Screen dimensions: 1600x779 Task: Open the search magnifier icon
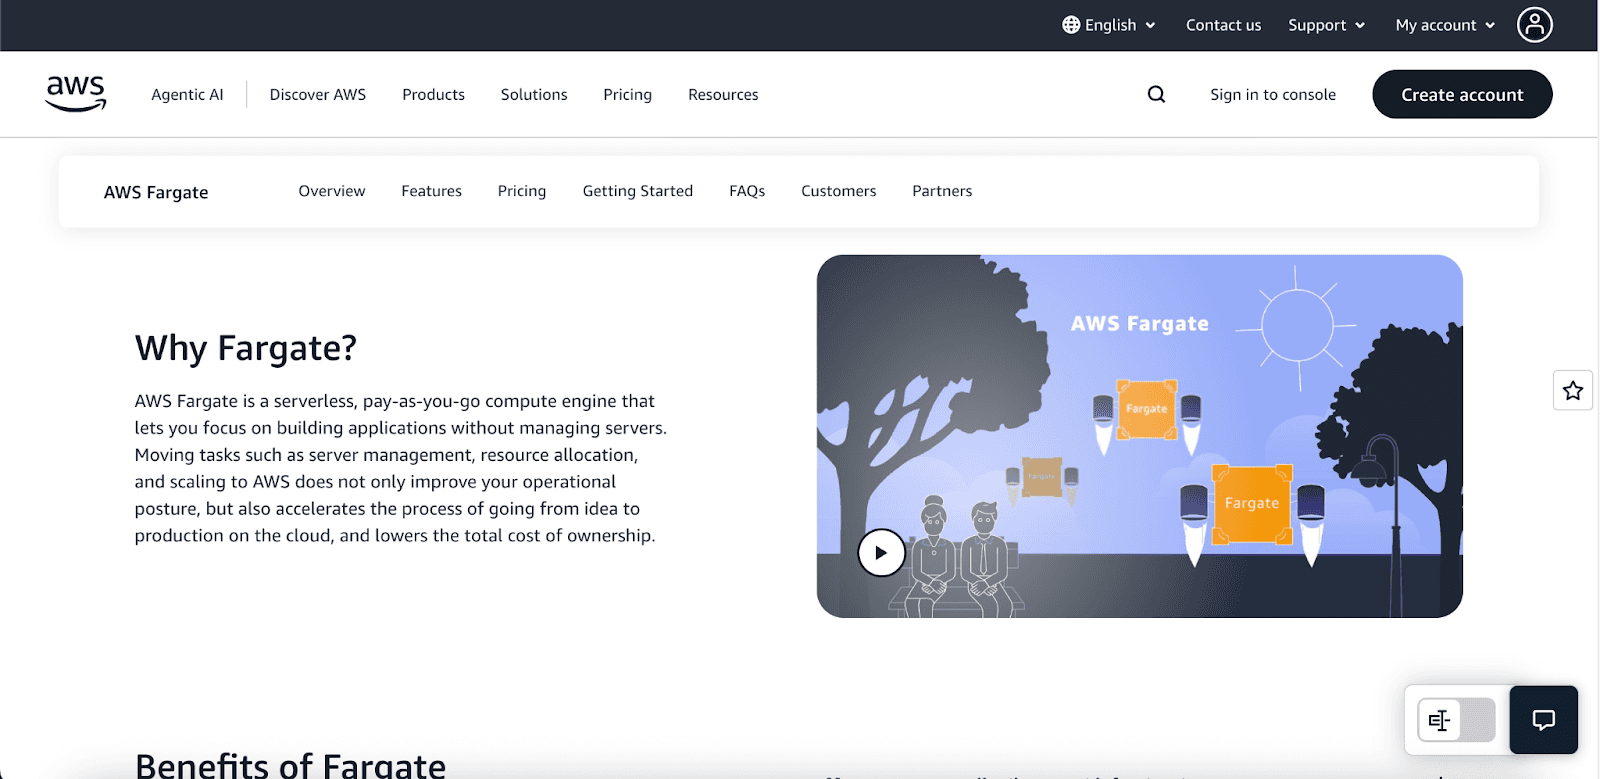[1156, 94]
